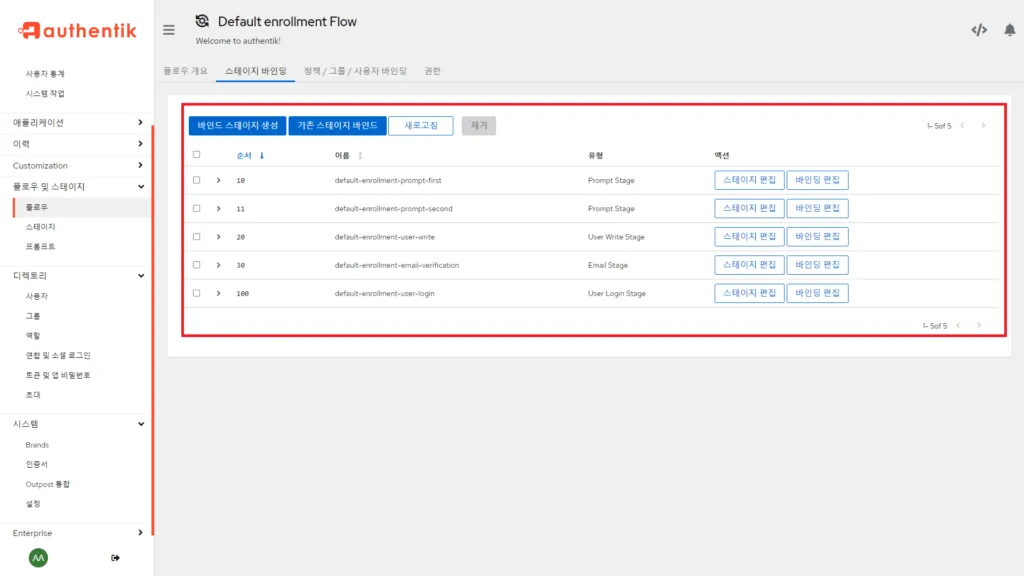
Task: Open 사용자 in the sidebar directory
Action: coord(36,296)
